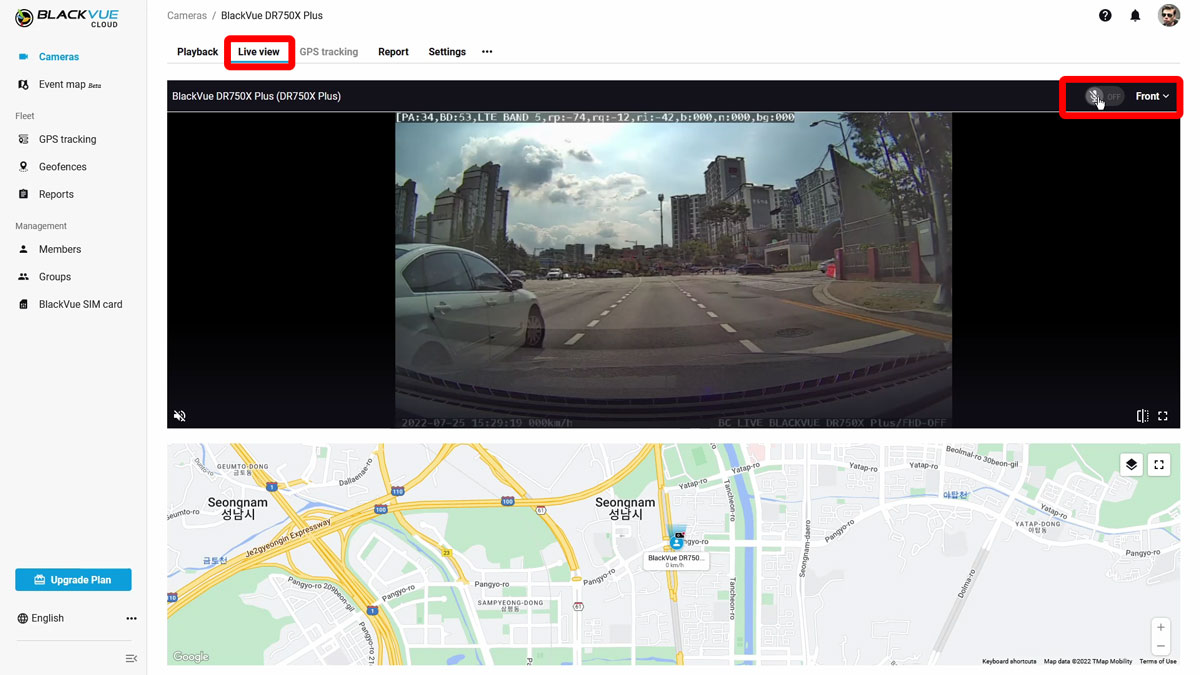Click the BlackVue Cloud logo

coord(67,17)
